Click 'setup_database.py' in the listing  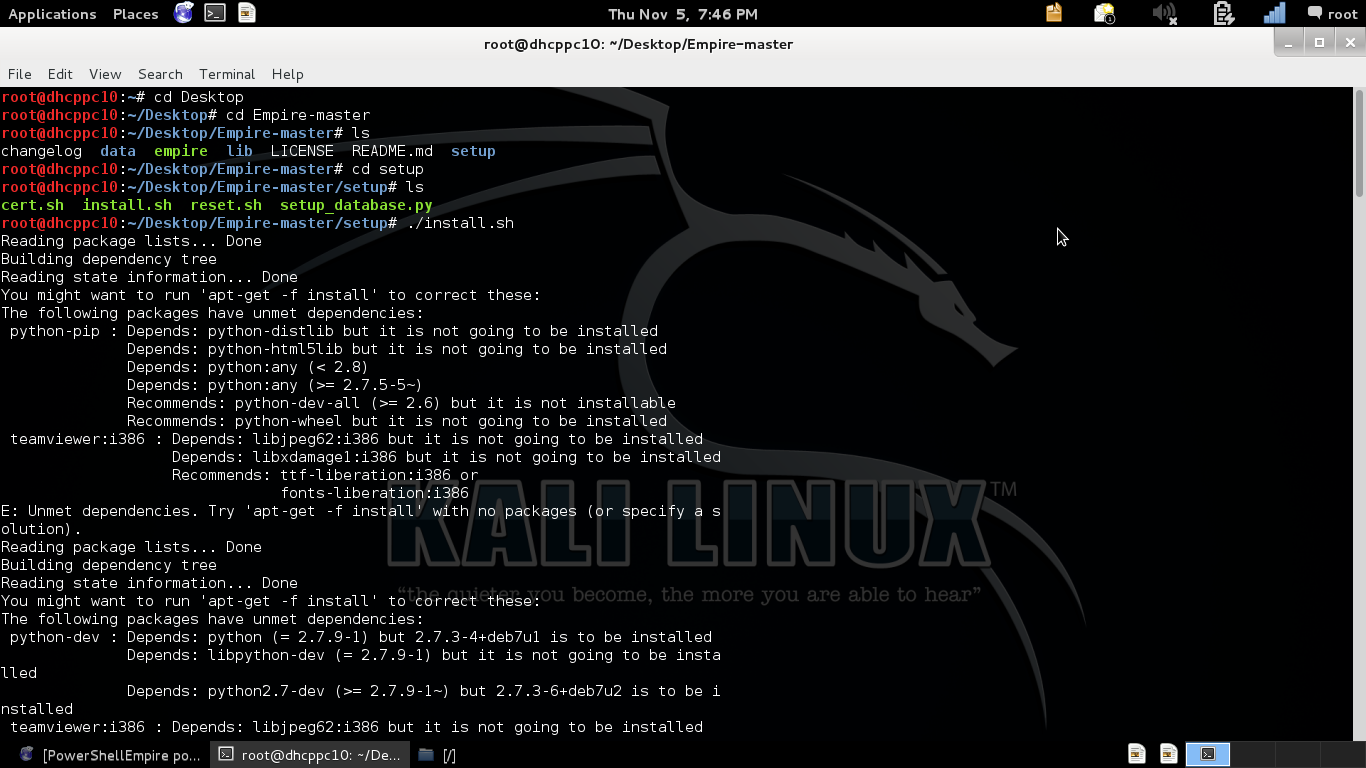point(356,205)
